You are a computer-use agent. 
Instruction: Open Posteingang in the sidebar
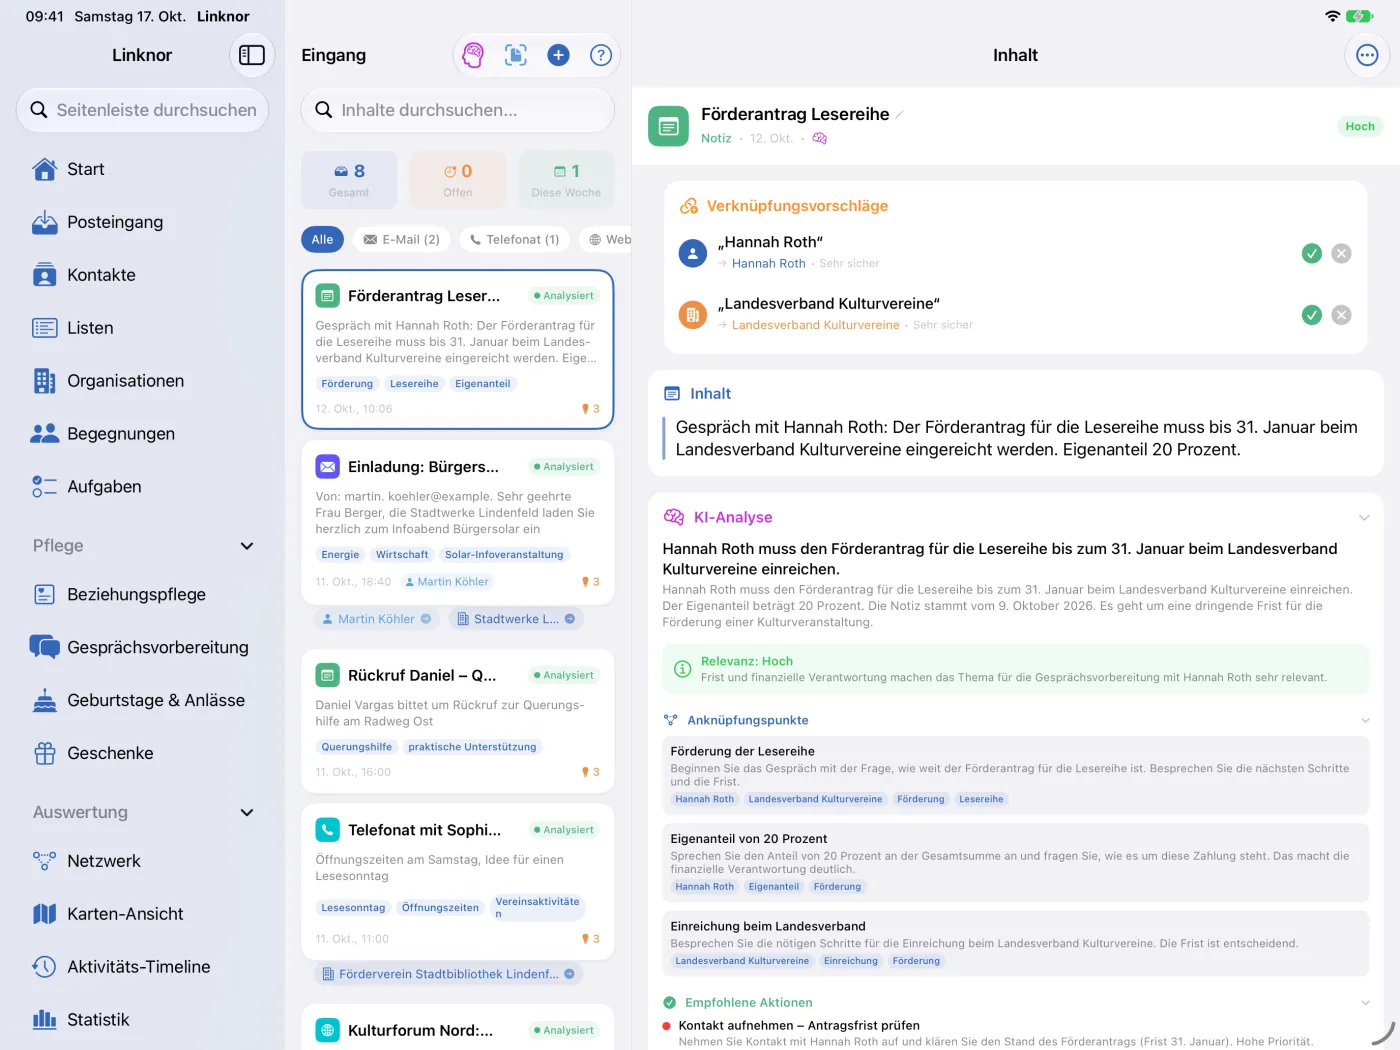tap(142, 222)
